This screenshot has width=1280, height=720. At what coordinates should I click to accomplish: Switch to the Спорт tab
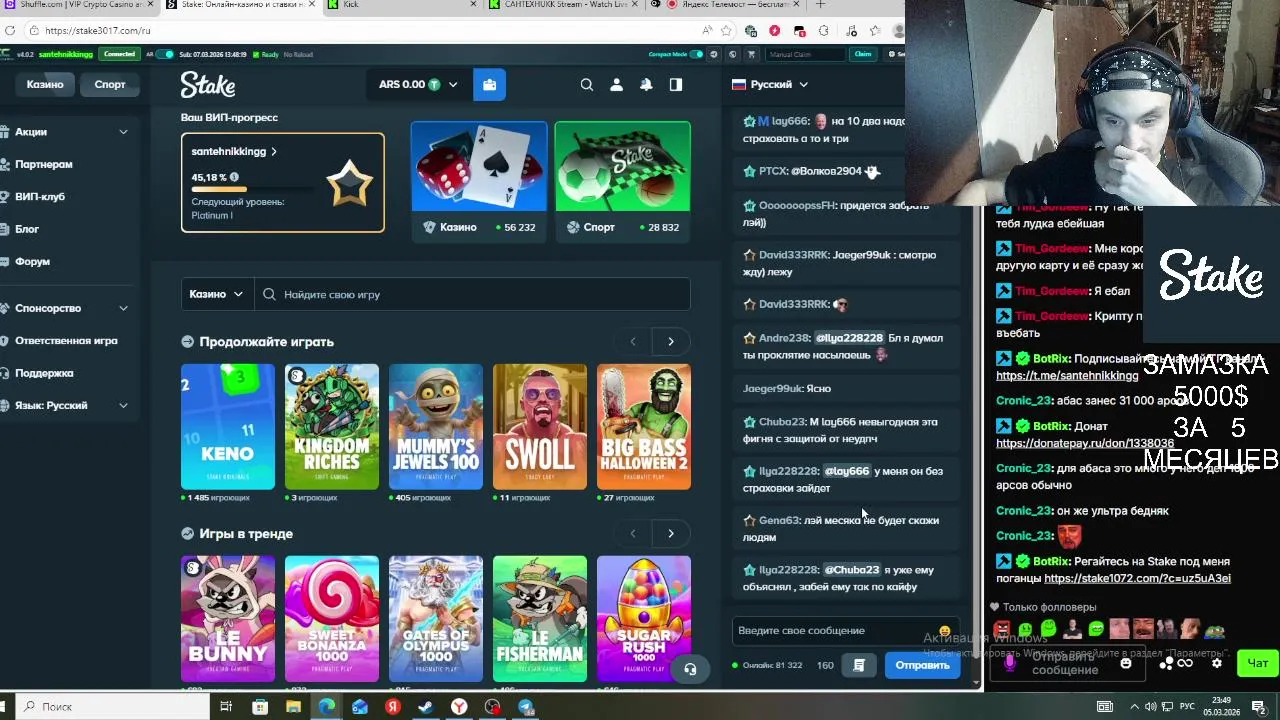point(110,85)
